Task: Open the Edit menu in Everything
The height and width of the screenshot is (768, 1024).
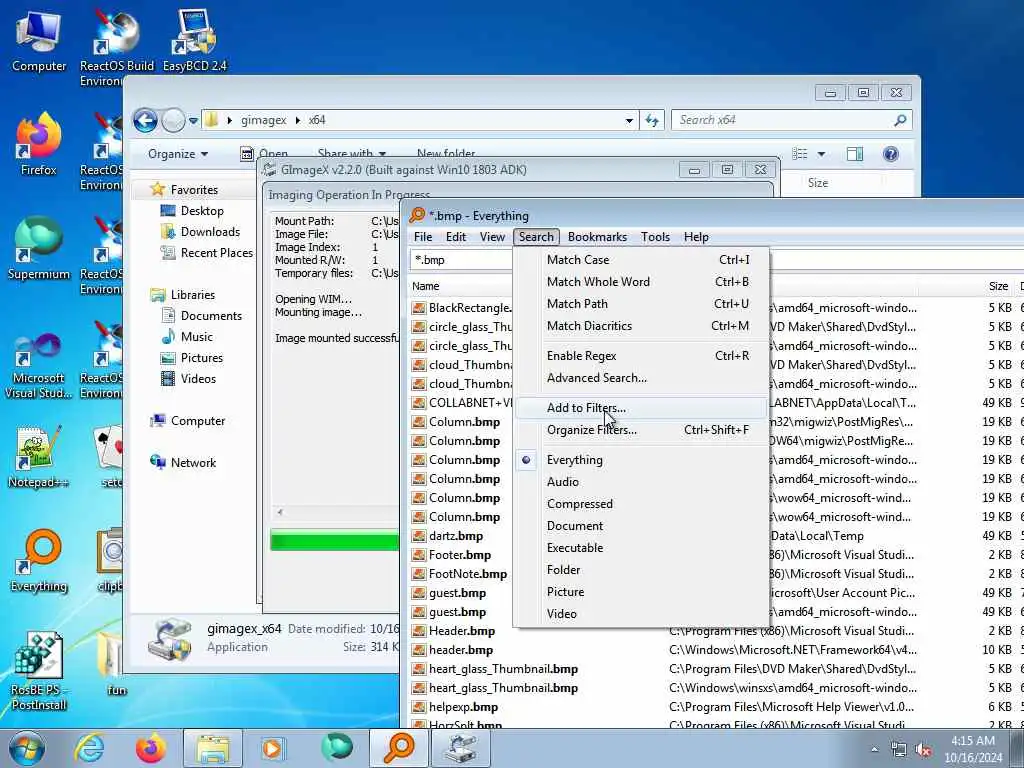Action: (456, 237)
